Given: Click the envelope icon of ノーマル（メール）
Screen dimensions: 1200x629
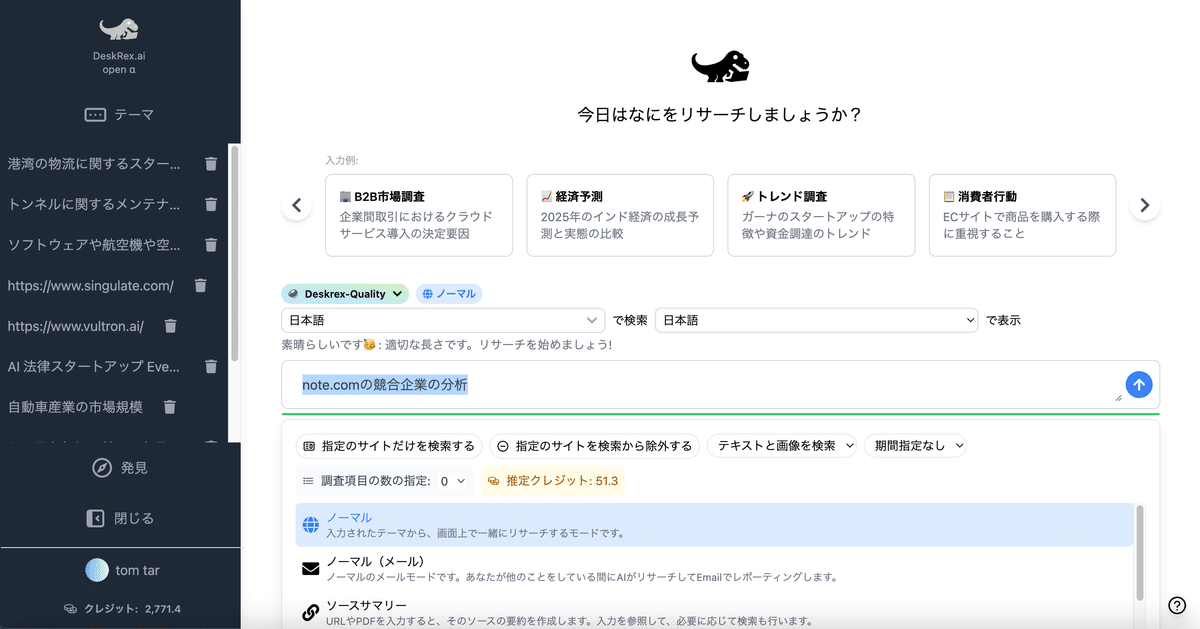Looking at the screenshot, I should [311, 568].
